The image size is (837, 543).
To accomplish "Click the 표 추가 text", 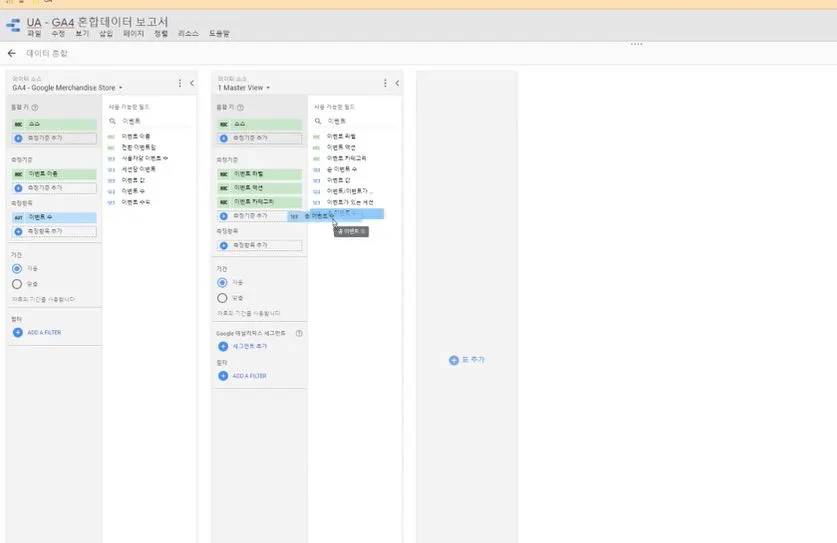I will (x=473, y=360).
